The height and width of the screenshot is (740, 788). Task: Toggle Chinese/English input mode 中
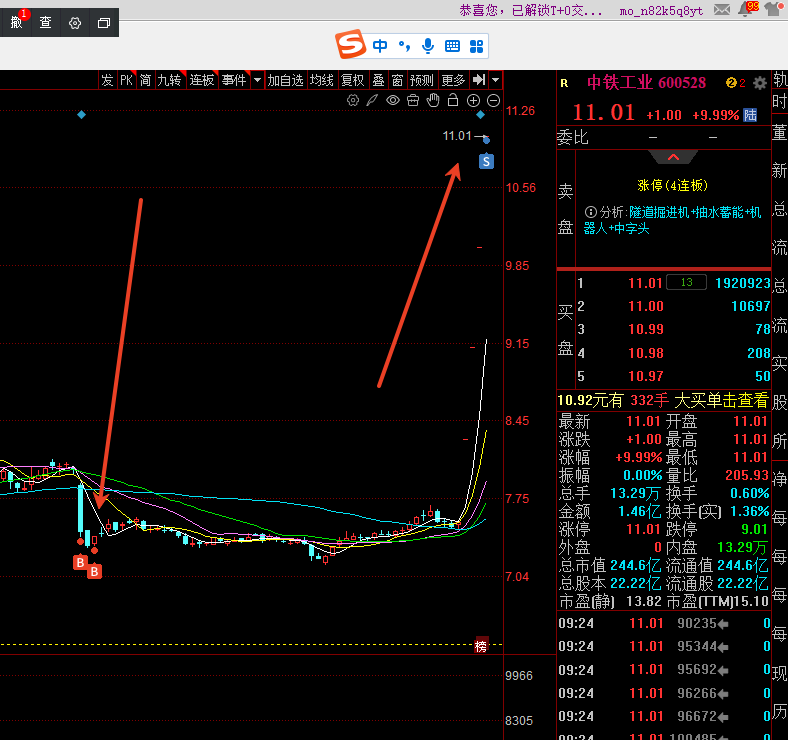click(380, 46)
